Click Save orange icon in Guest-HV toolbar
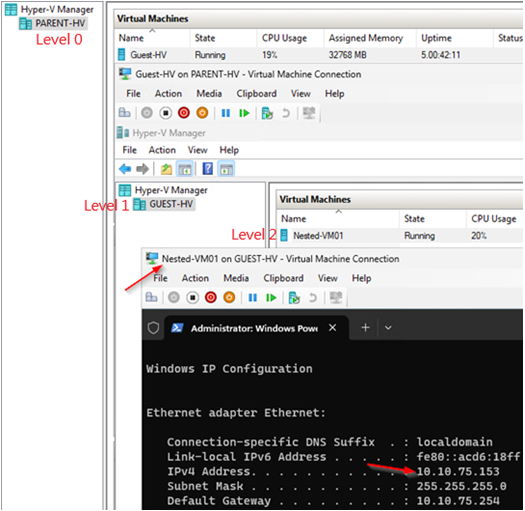 pos(202,113)
